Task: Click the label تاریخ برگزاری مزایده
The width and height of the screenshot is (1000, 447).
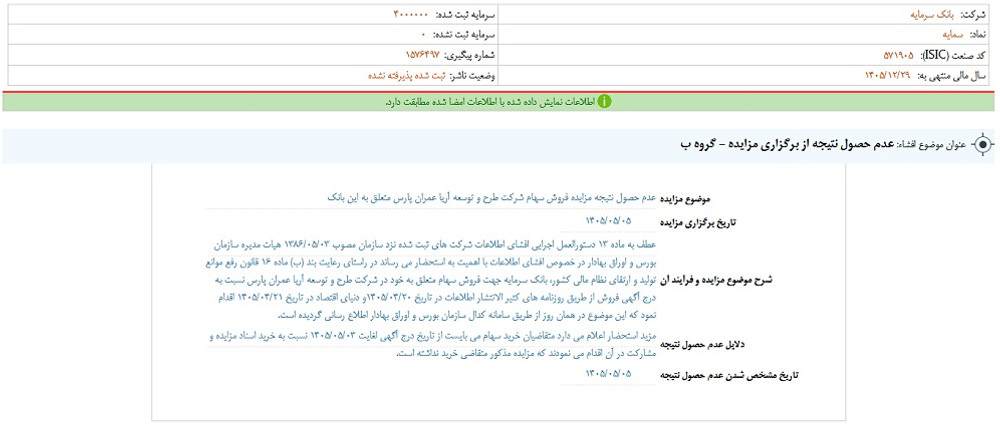Action: point(698,223)
